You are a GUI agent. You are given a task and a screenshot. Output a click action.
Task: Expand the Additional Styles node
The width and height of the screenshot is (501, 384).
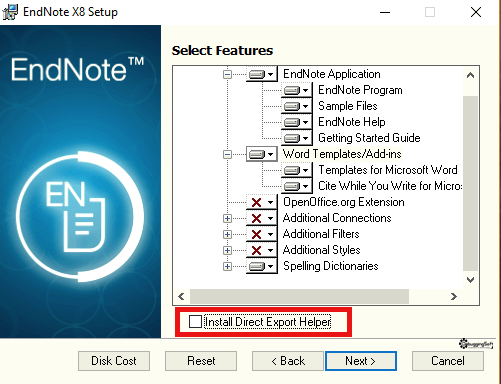point(227,250)
